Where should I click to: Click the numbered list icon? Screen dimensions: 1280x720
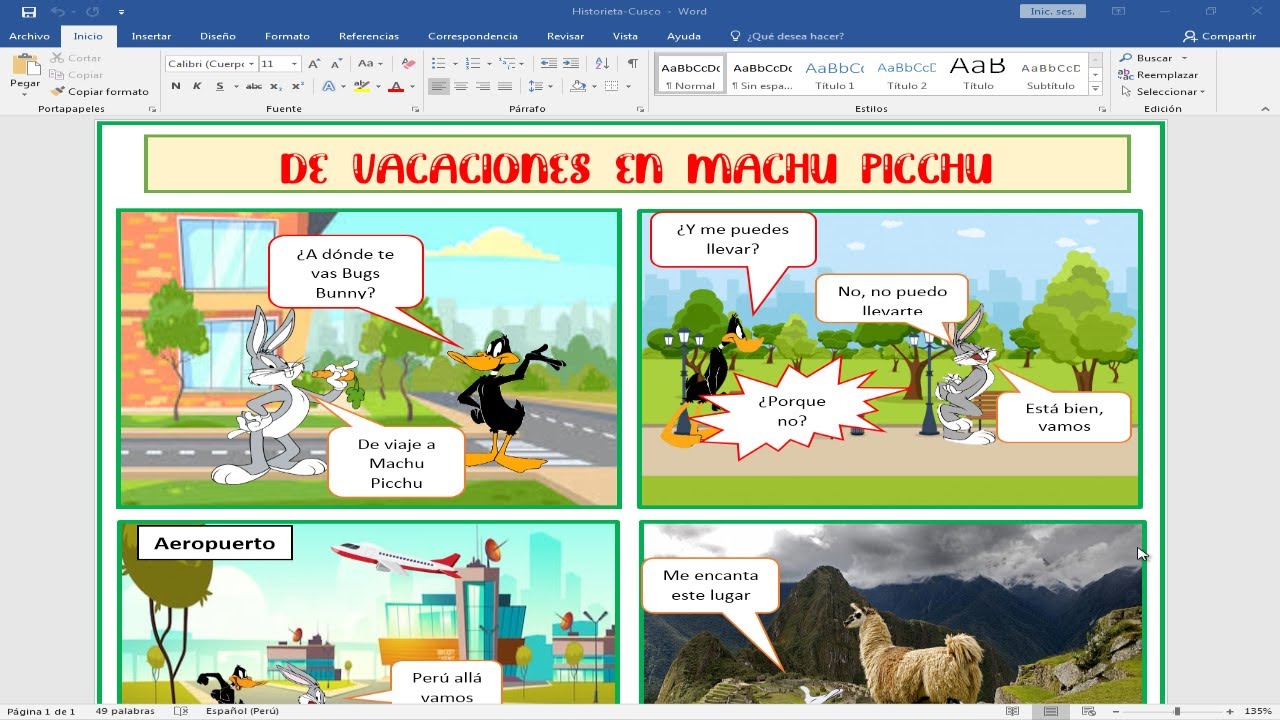tap(473, 63)
